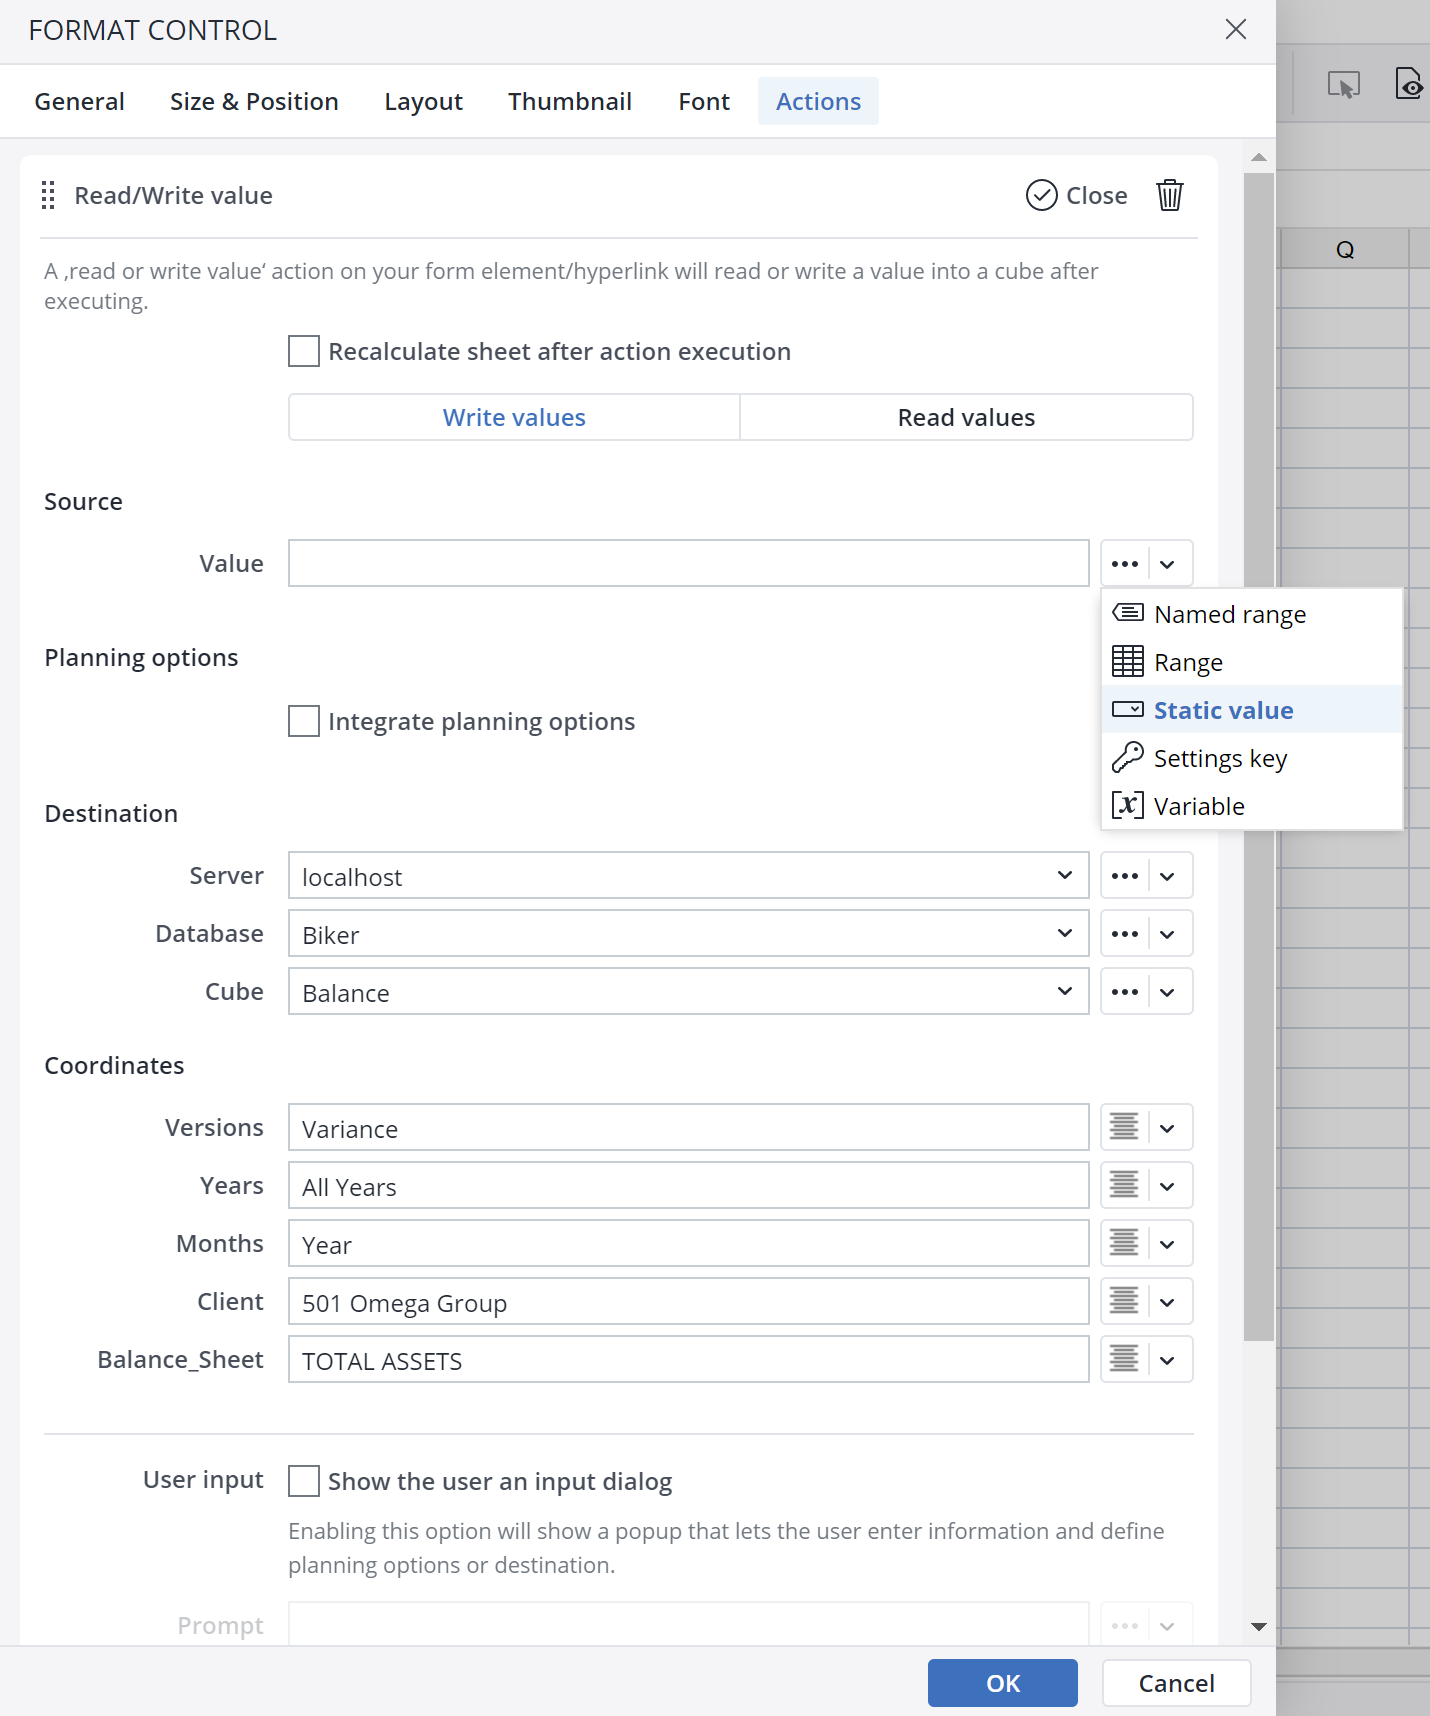The image size is (1430, 1716).
Task: Click the Client field showing 501 Omega Group
Action: [689, 1302]
